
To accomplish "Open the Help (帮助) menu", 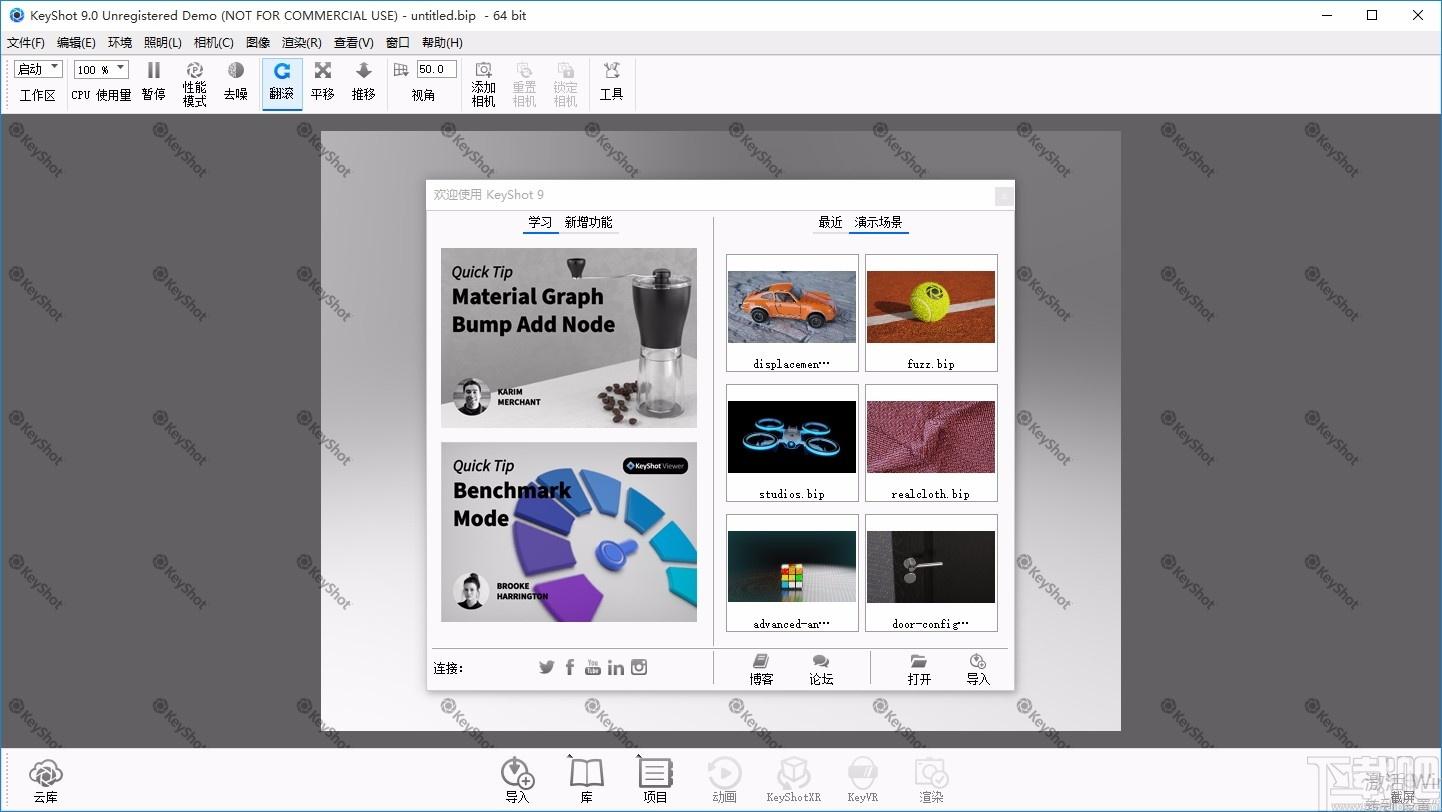I will click(x=442, y=43).
